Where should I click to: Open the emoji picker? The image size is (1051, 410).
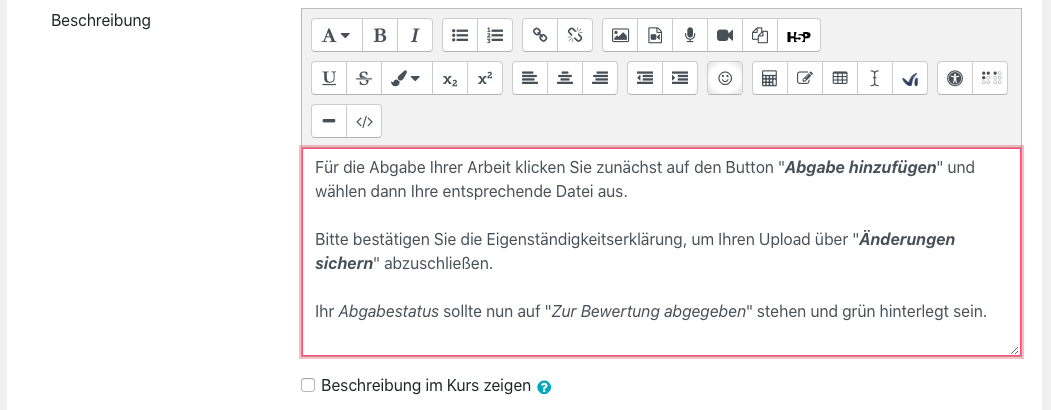pos(725,78)
